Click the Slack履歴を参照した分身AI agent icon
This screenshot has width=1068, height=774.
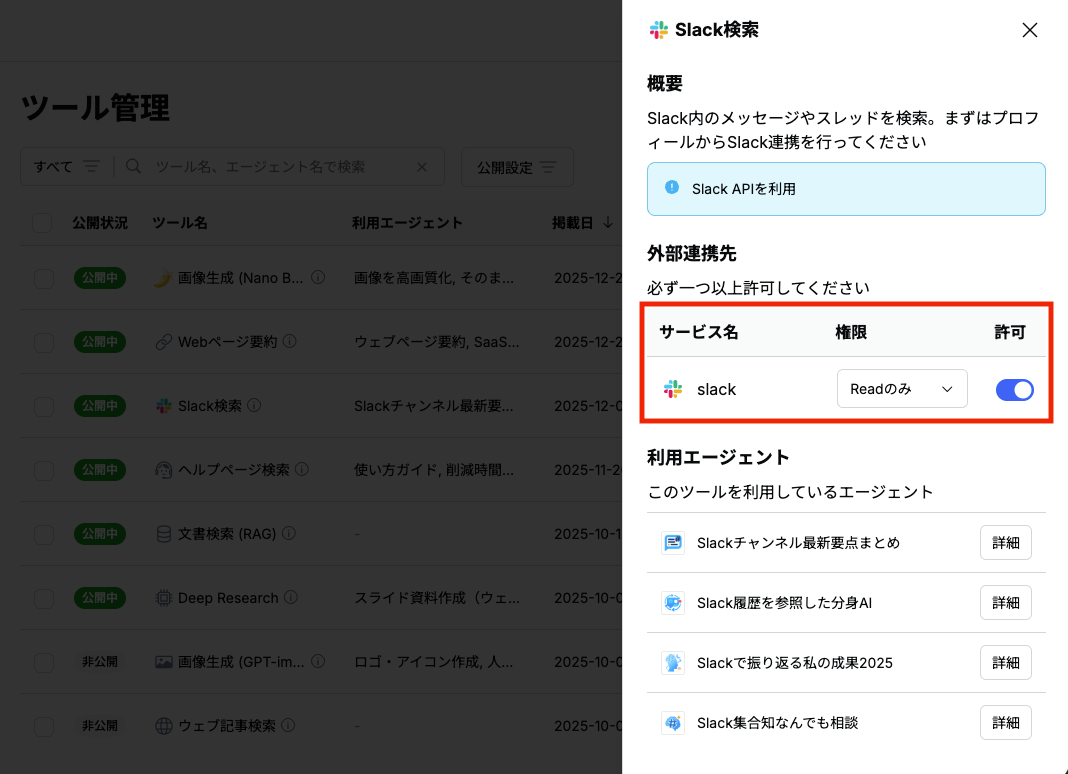point(673,603)
